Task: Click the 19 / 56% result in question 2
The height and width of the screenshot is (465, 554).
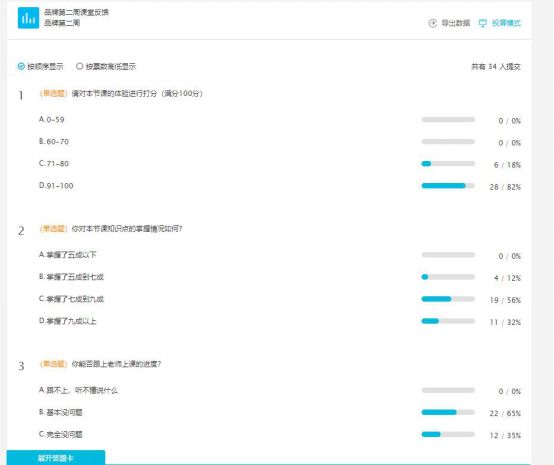Action: click(x=505, y=300)
